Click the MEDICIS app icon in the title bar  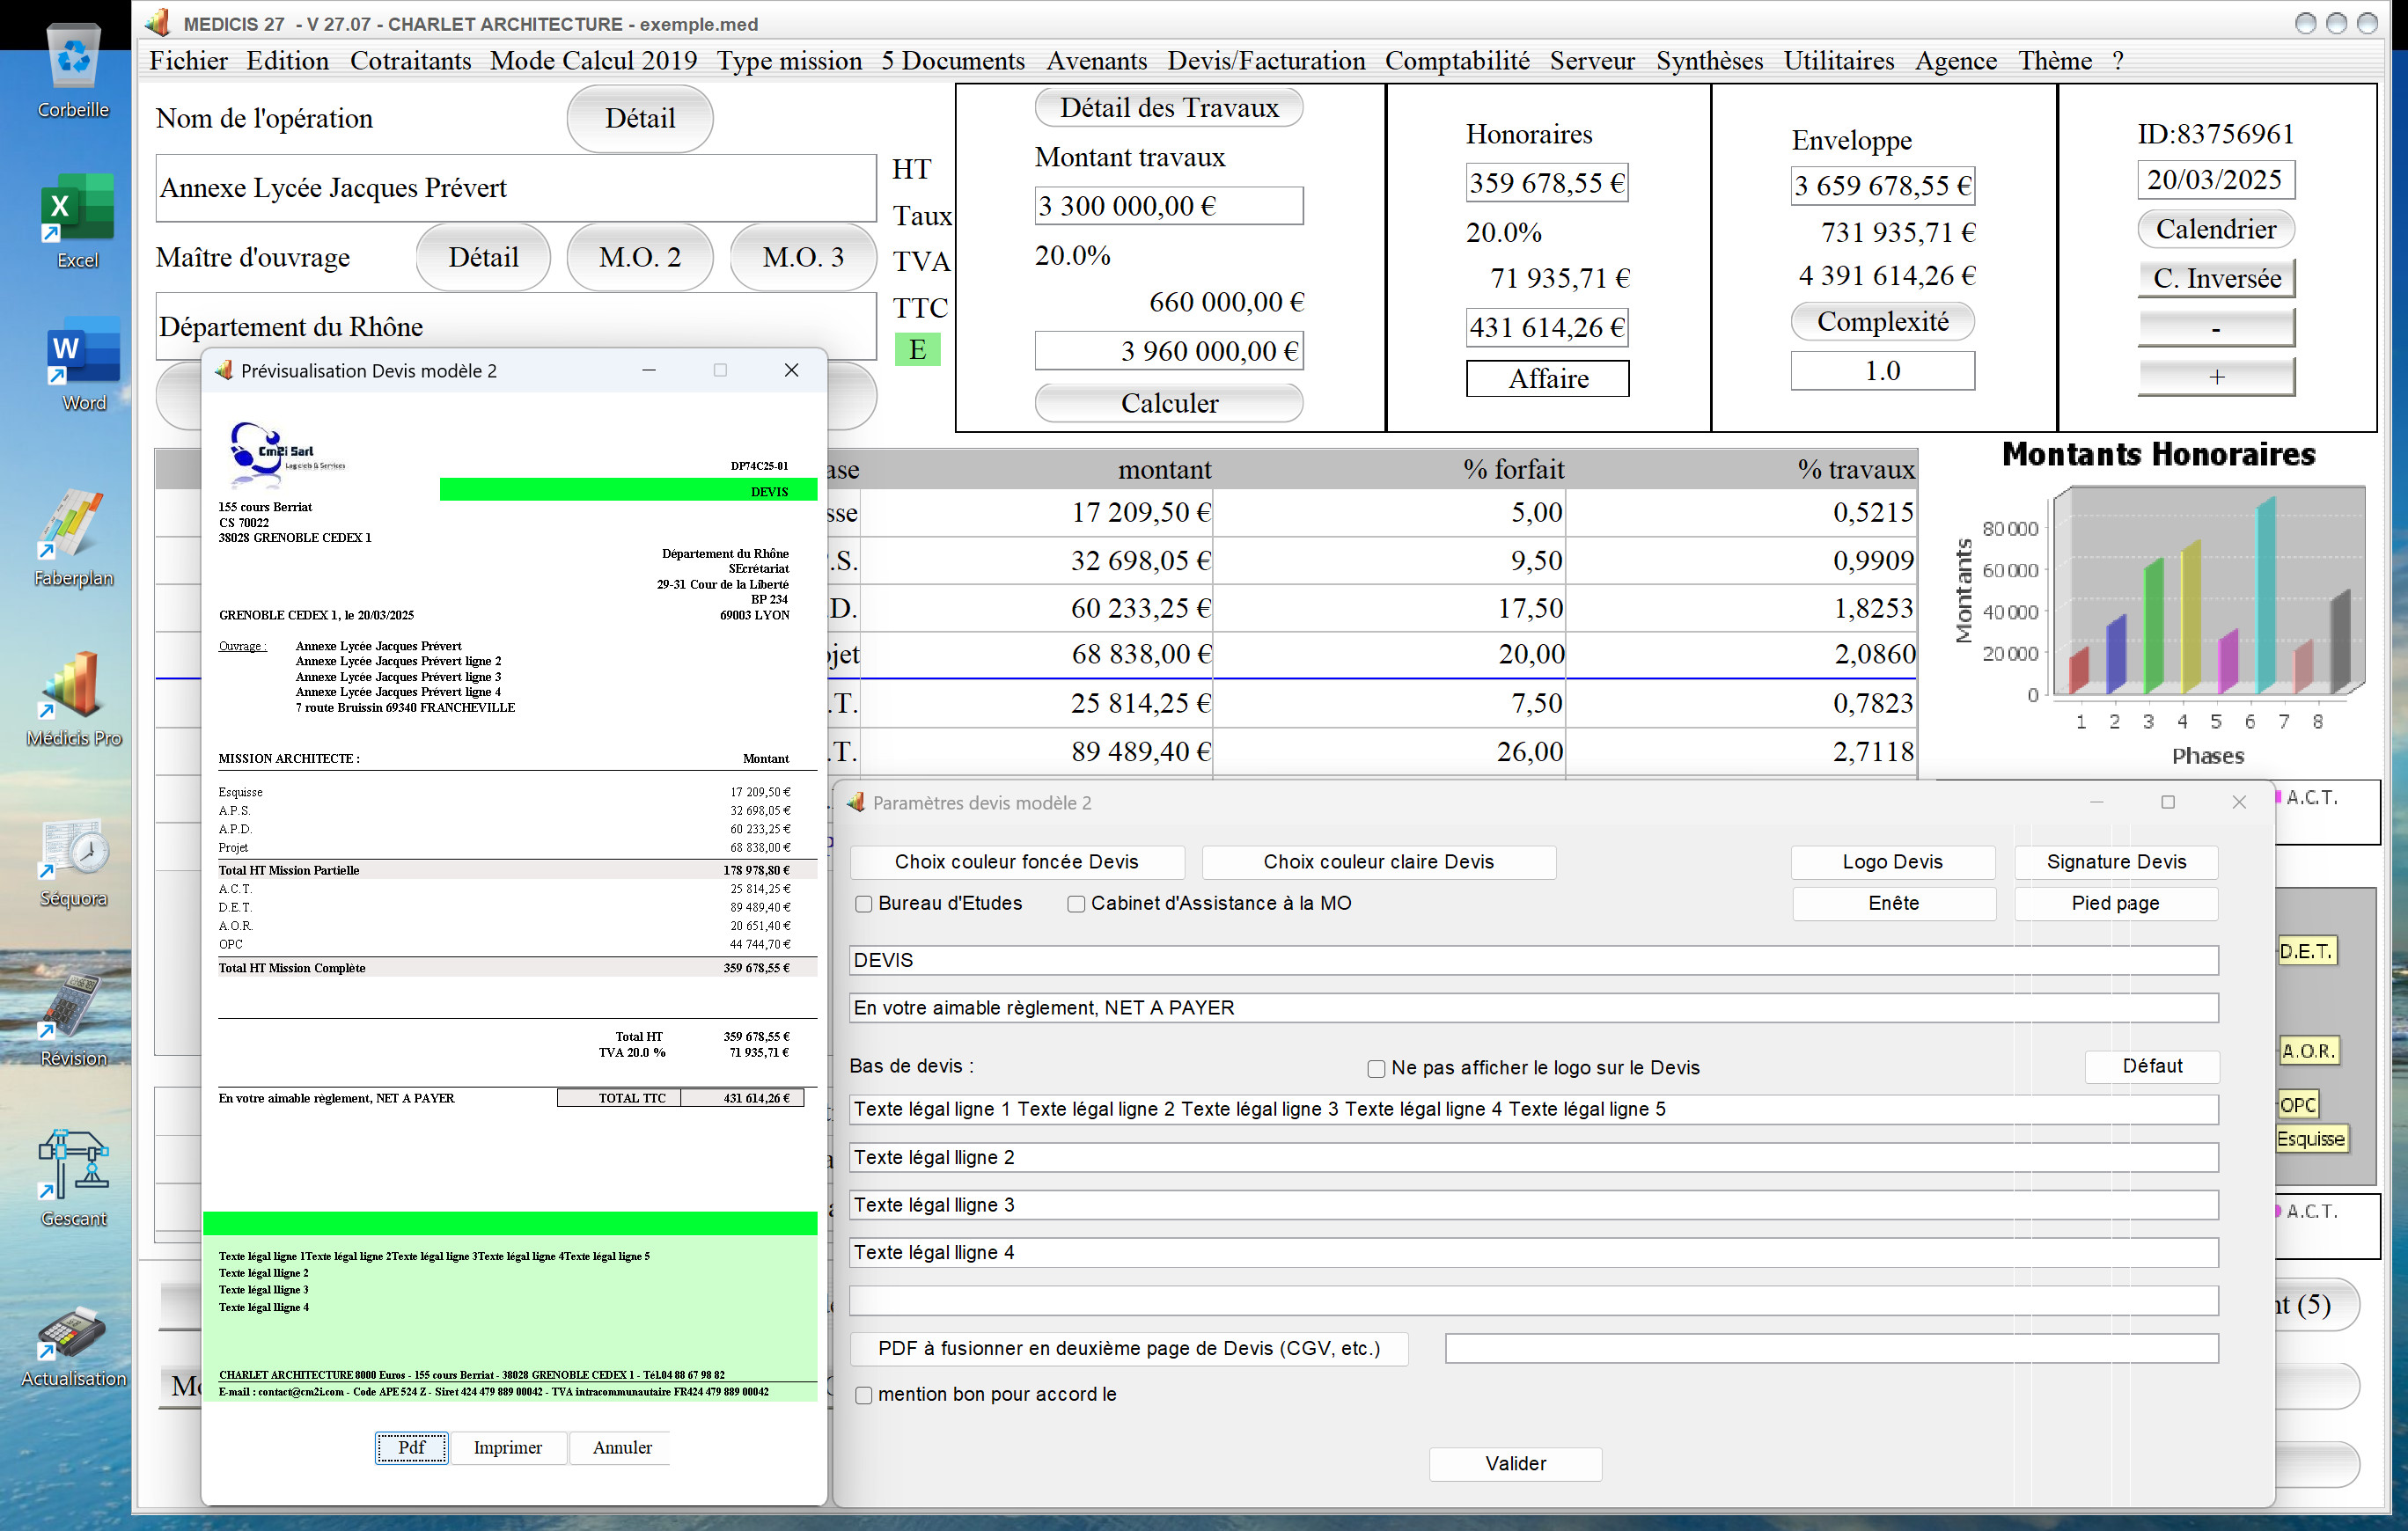(x=158, y=23)
